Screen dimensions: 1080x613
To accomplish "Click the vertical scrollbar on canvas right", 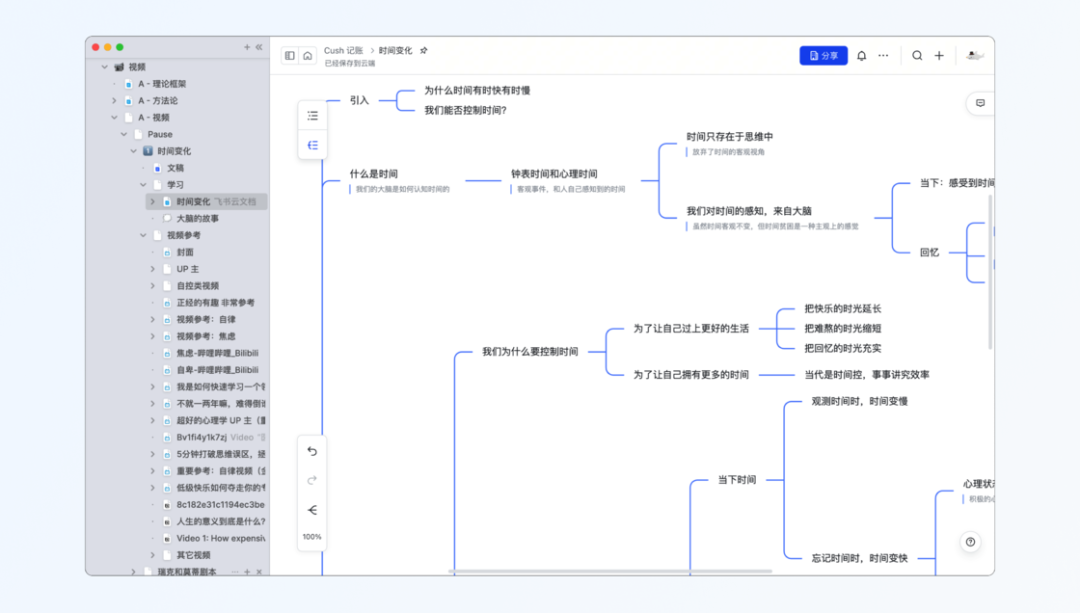I will click(990, 272).
